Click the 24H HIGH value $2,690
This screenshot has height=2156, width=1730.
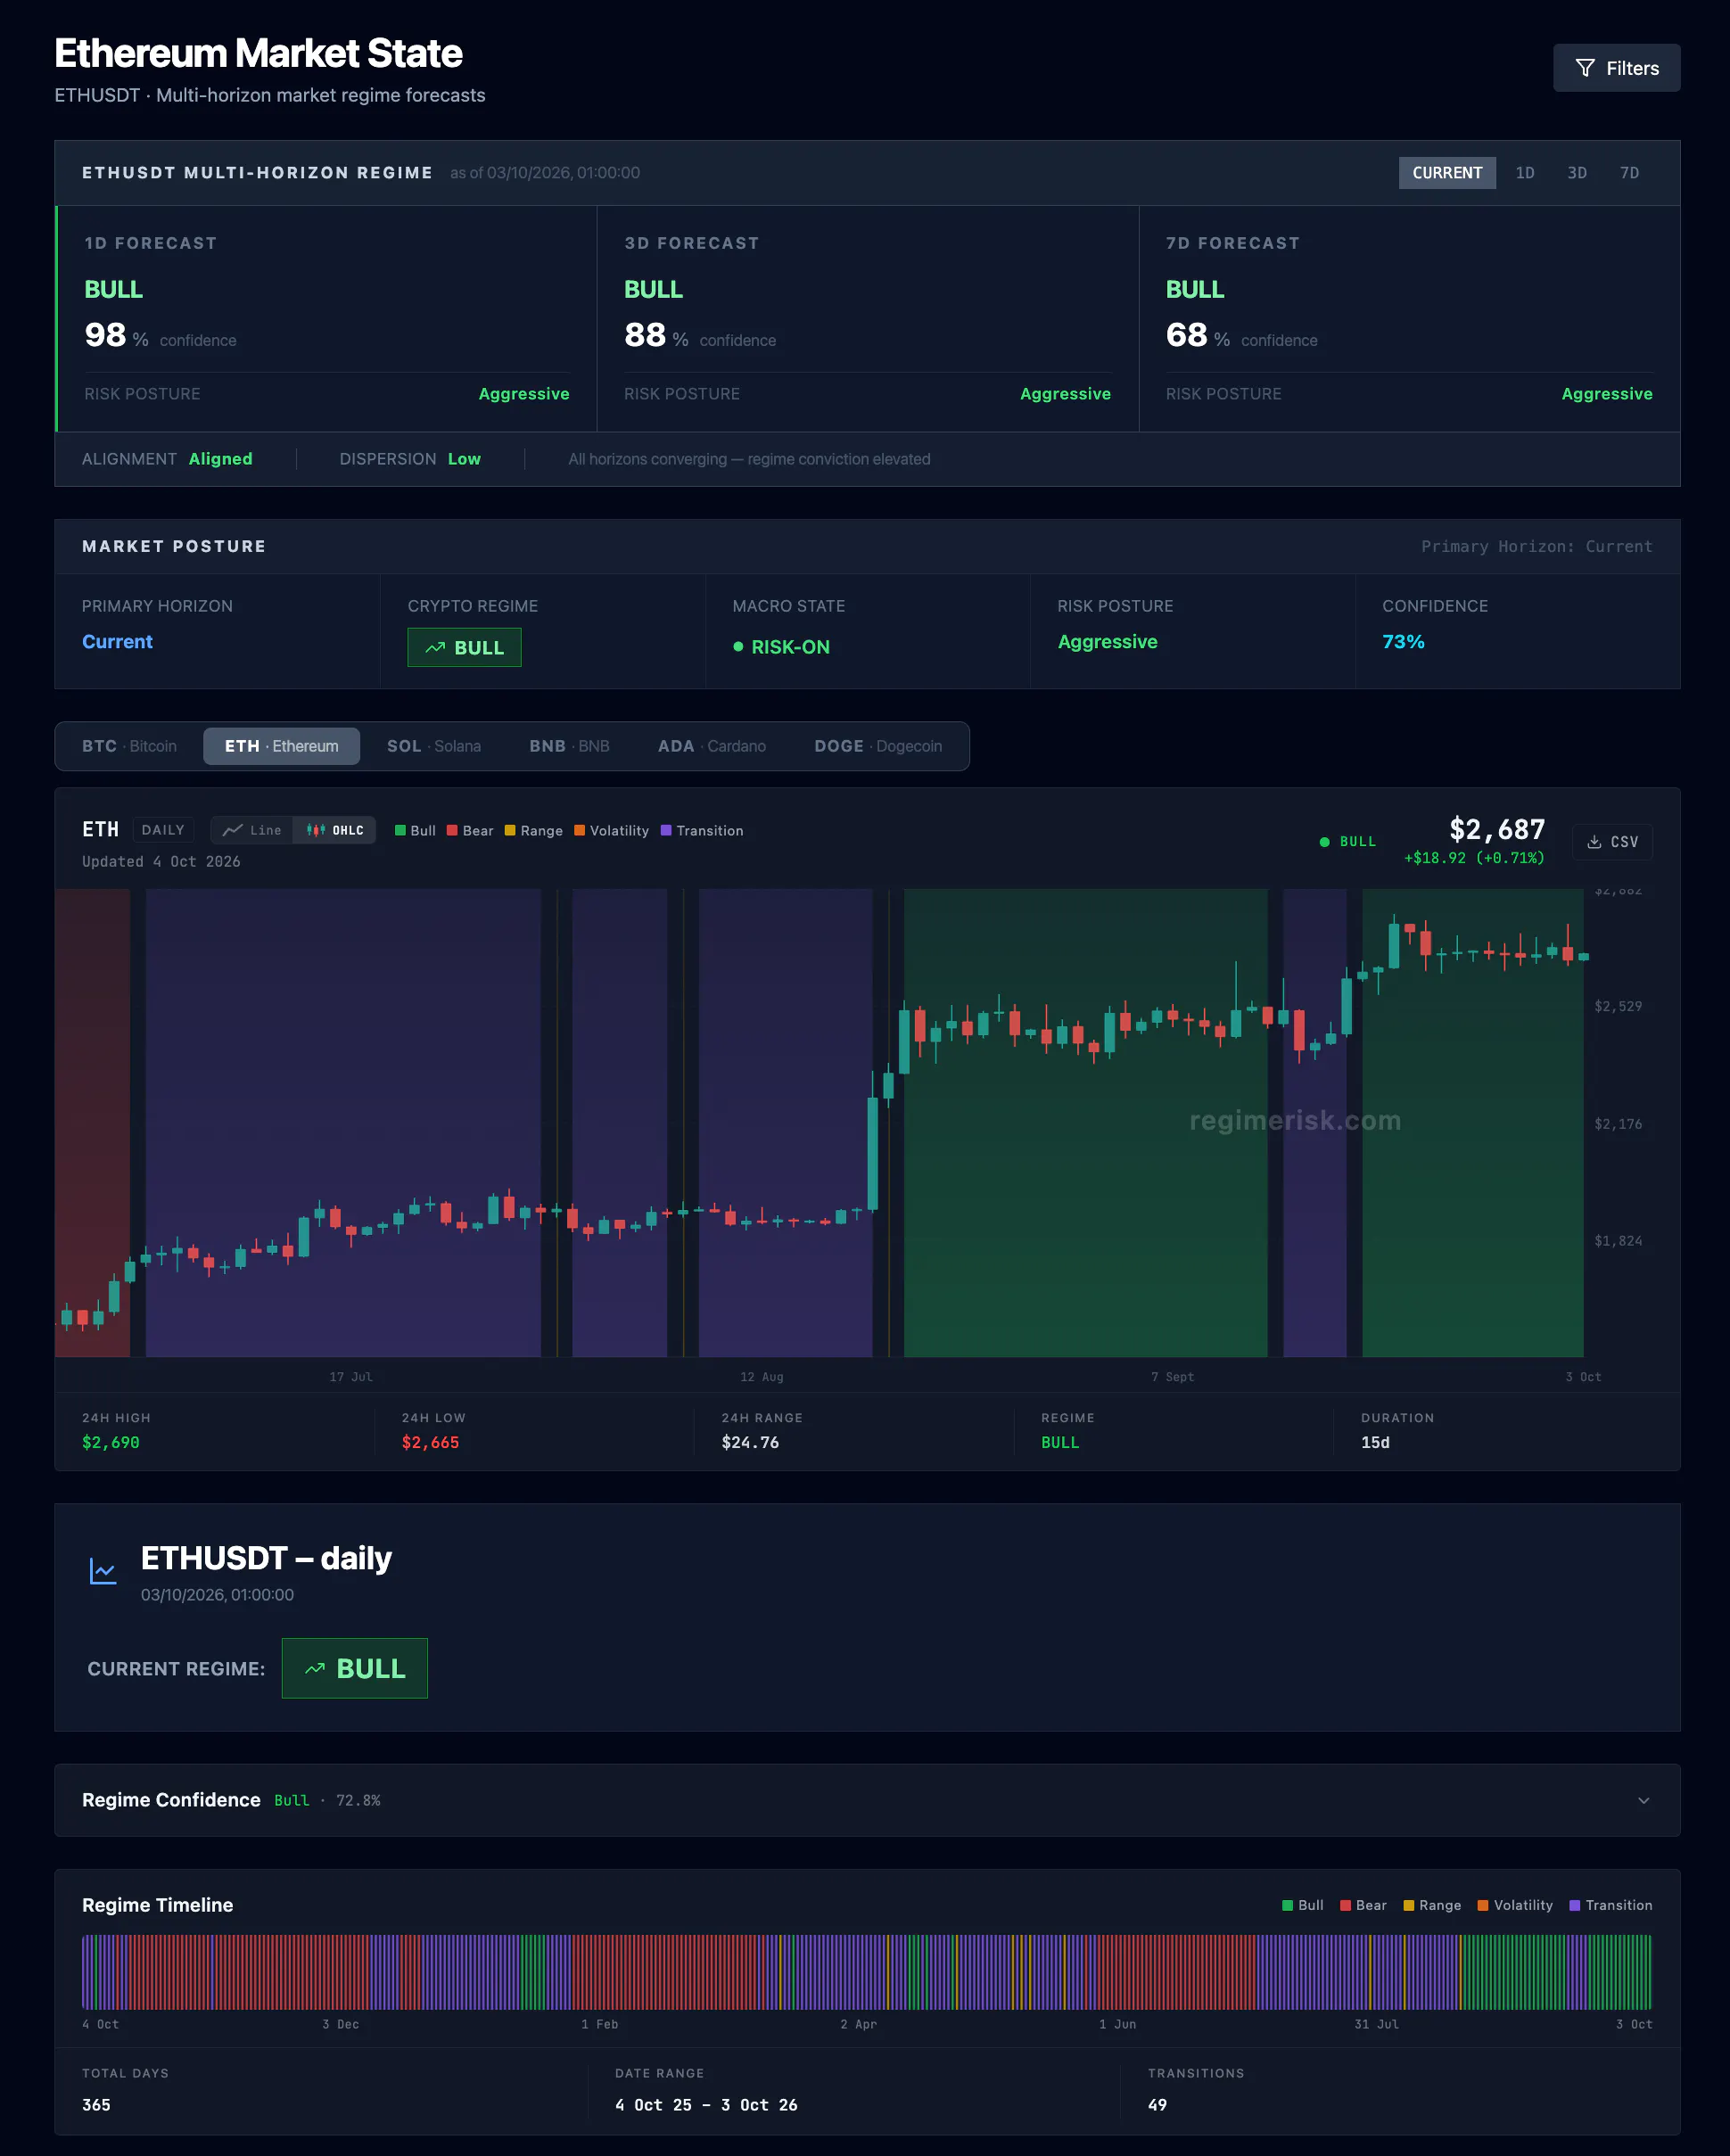[111, 1442]
